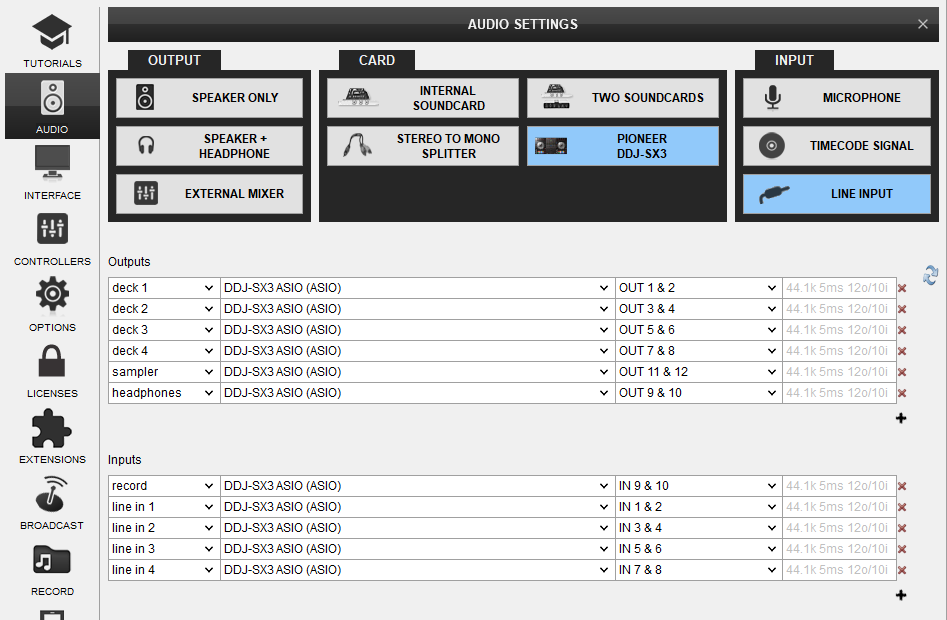Open the deck 3 output type dropdown
Screen dimensions: 947x620
pos(164,330)
